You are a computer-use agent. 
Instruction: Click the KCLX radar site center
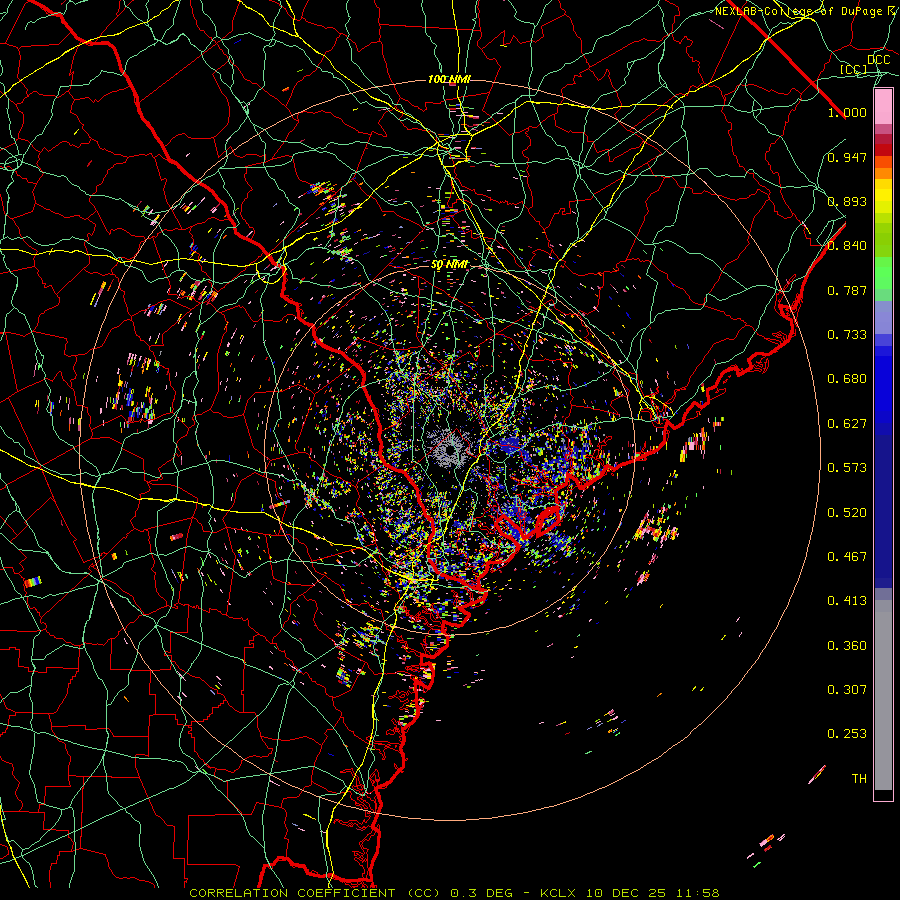click(x=450, y=450)
